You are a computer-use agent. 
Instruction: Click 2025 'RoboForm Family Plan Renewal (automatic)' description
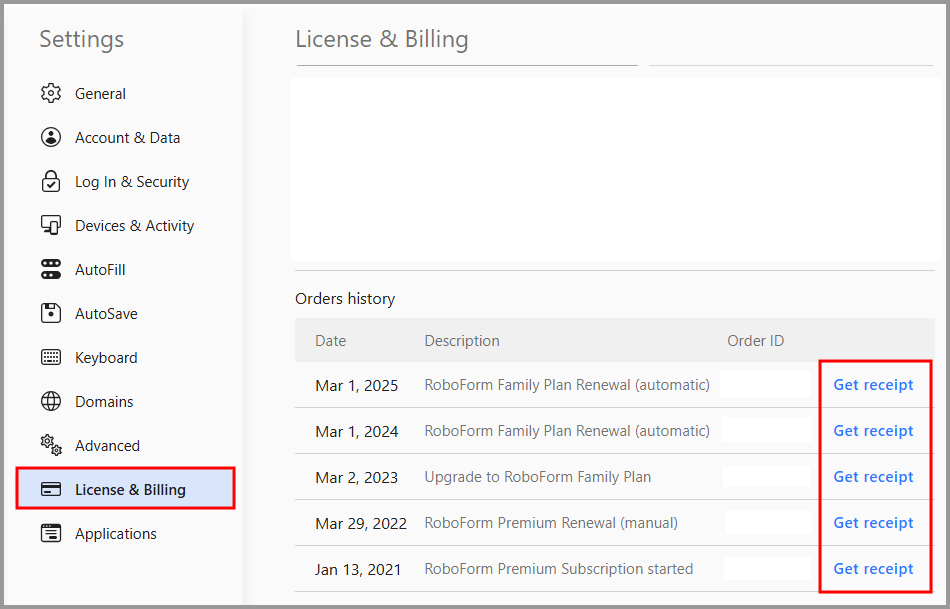click(x=567, y=385)
